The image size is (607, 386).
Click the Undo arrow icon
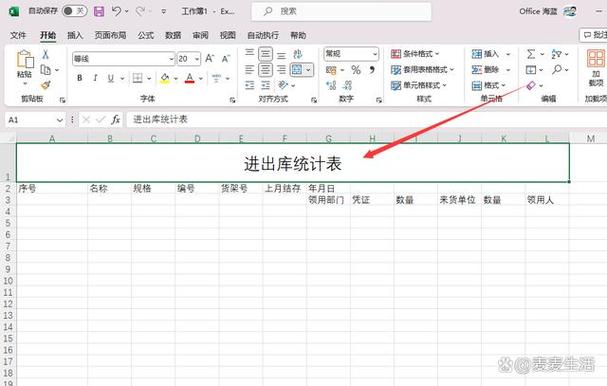point(116,11)
